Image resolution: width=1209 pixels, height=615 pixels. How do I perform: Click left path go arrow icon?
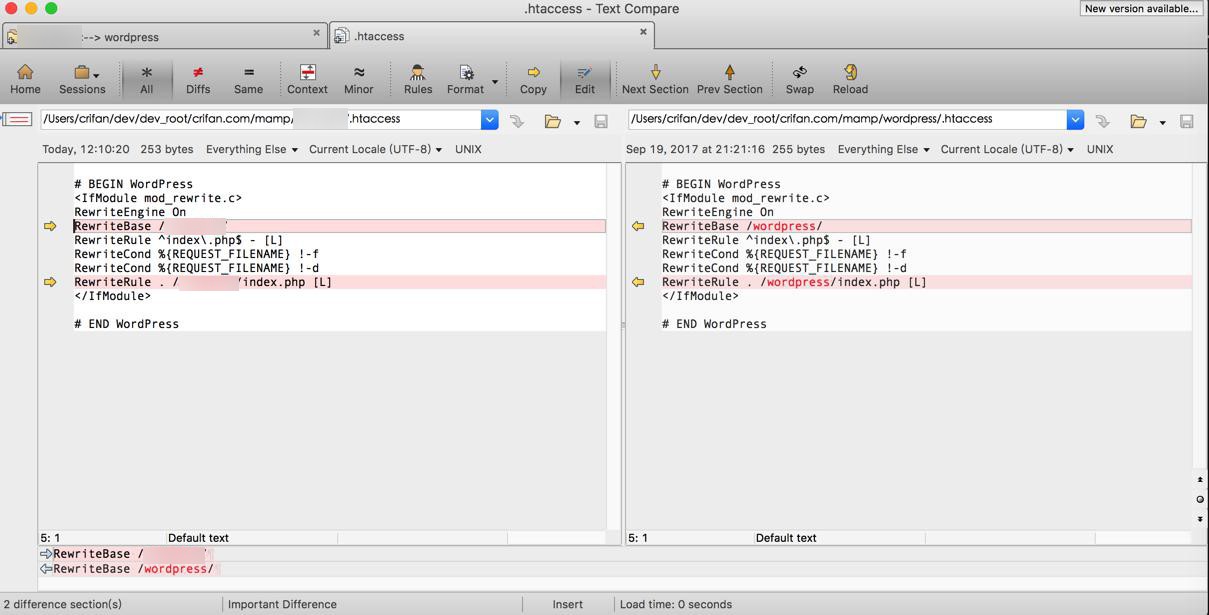point(517,121)
